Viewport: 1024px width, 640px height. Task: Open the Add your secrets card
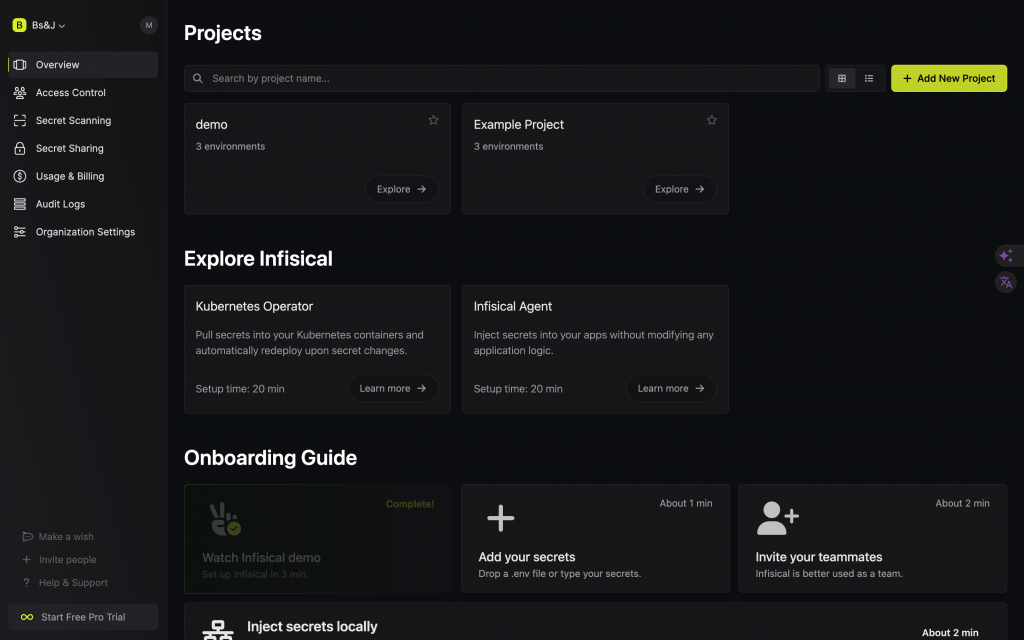595,539
